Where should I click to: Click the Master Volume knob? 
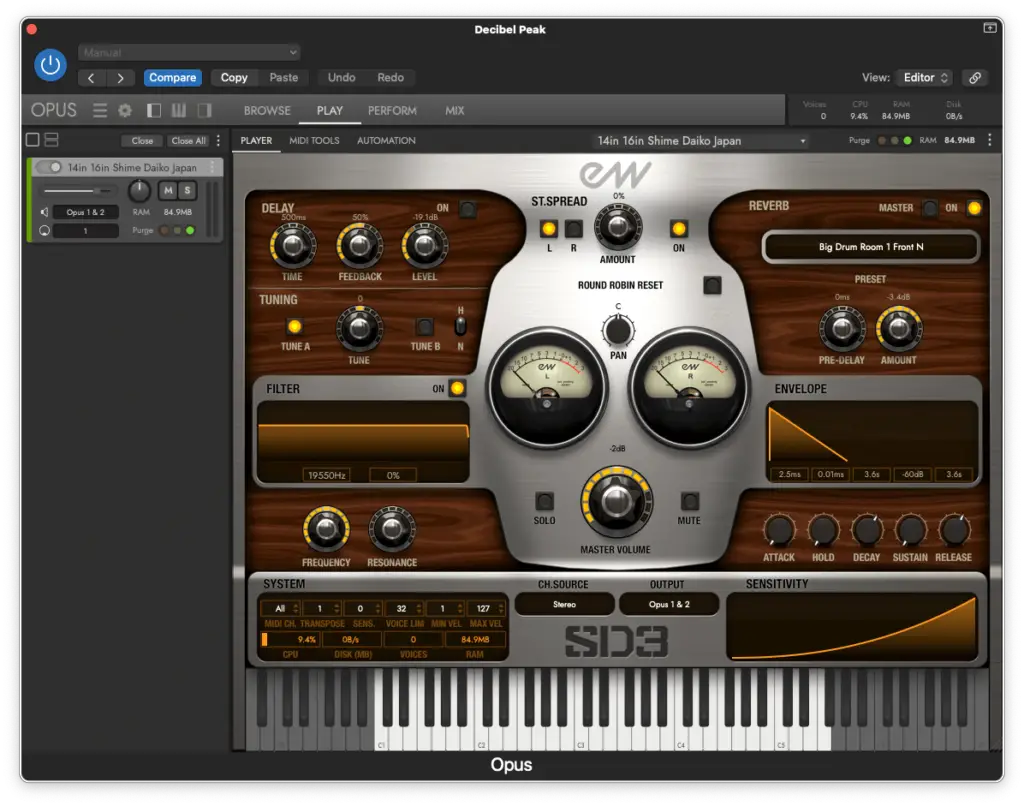(616, 501)
